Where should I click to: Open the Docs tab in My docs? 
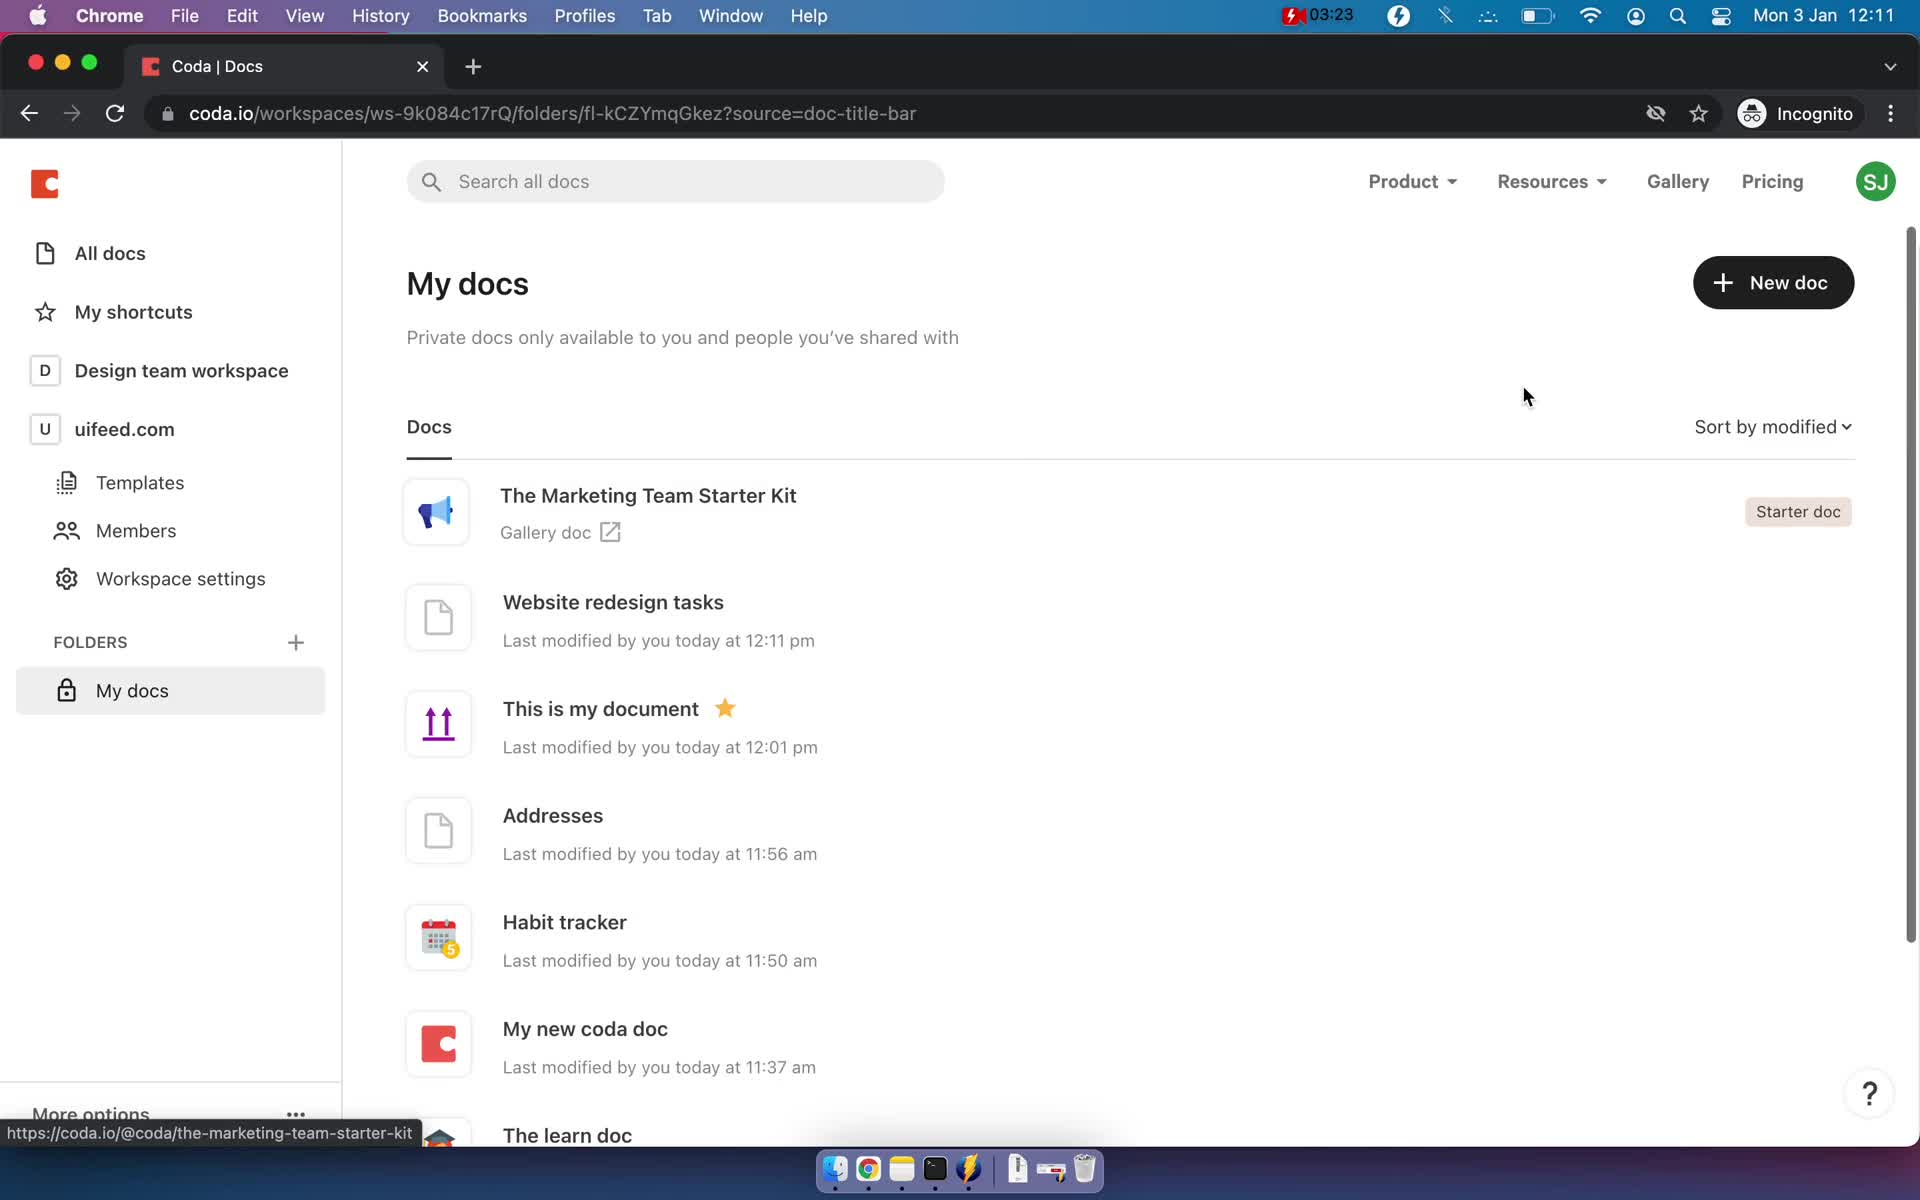(x=430, y=426)
